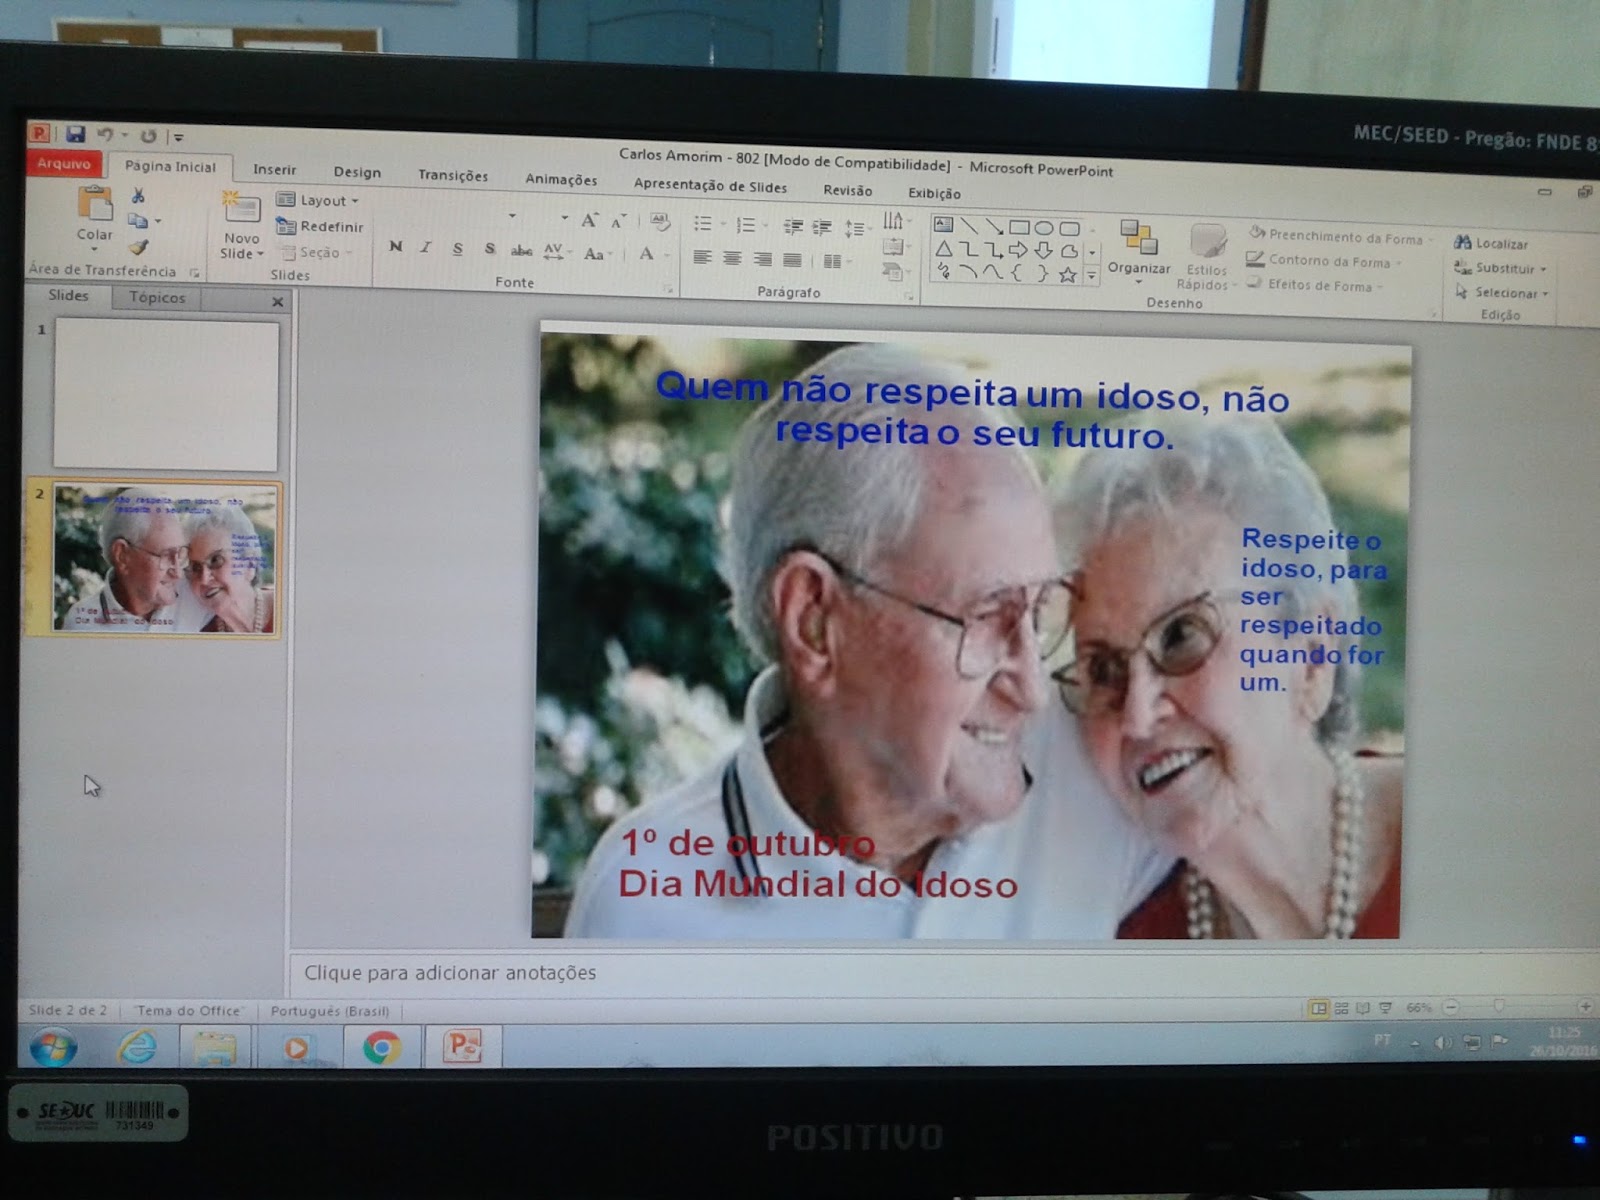Click the Increase list level indent icon
This screenshot has width=1600, height=1200.
[x=822, y=228]
